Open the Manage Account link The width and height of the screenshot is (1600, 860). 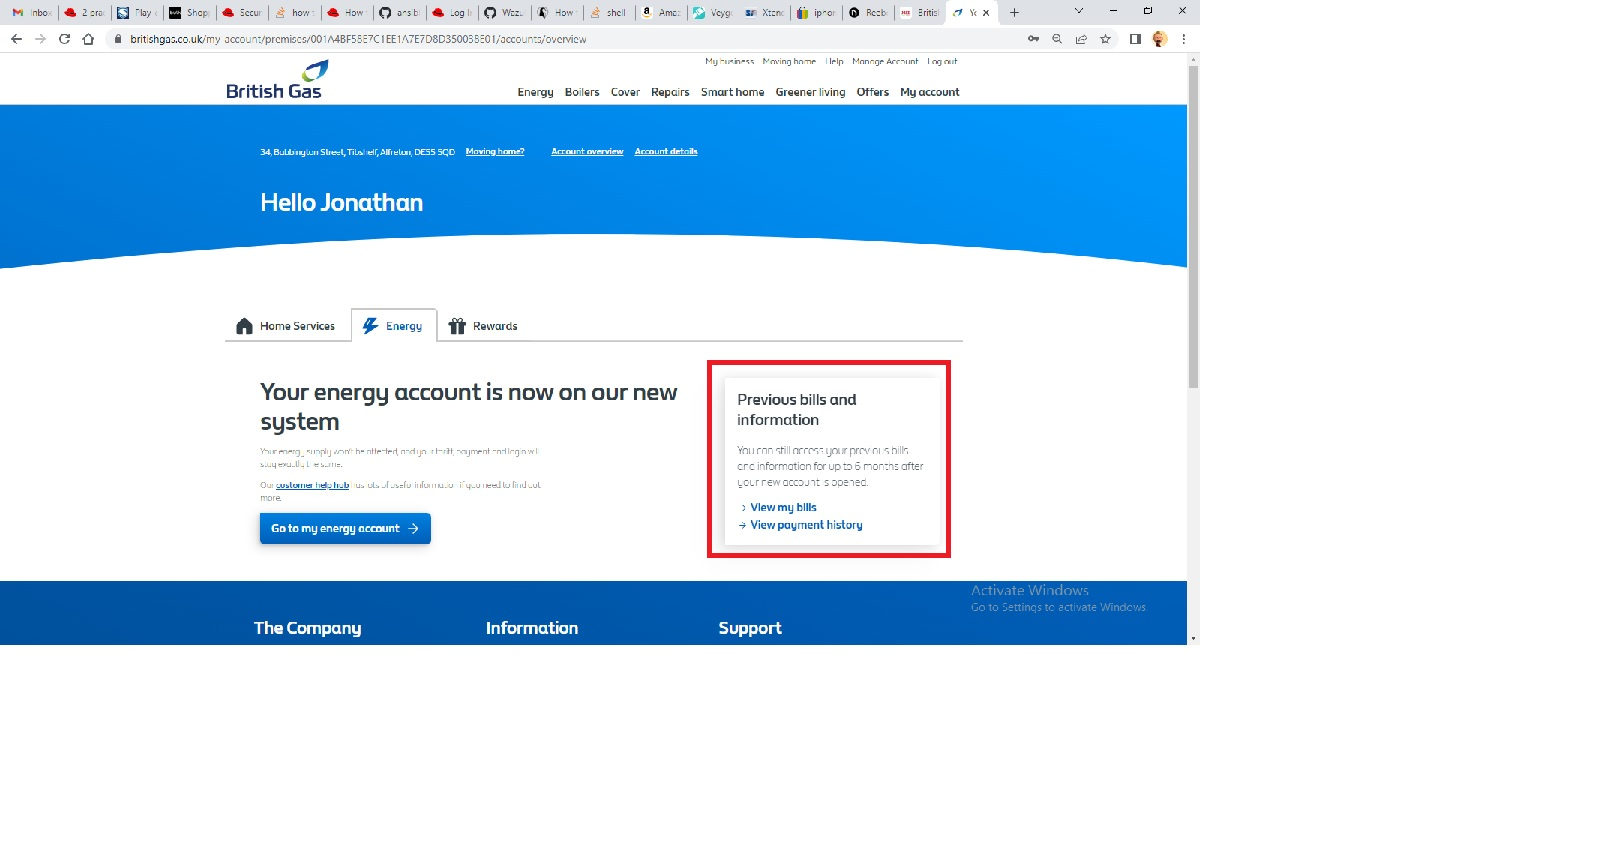[x=885, y=62]
